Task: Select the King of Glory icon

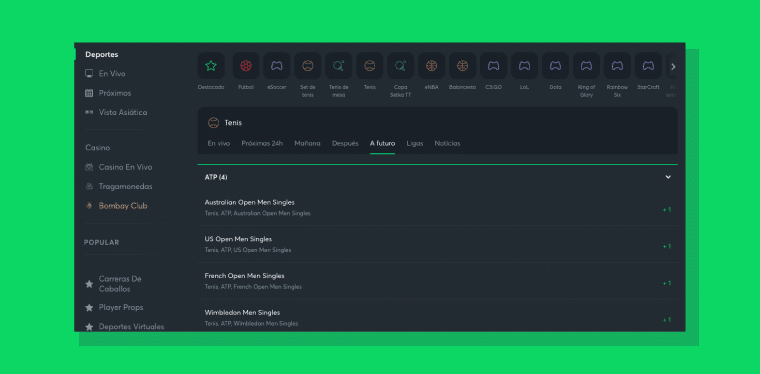Action: 586,66
